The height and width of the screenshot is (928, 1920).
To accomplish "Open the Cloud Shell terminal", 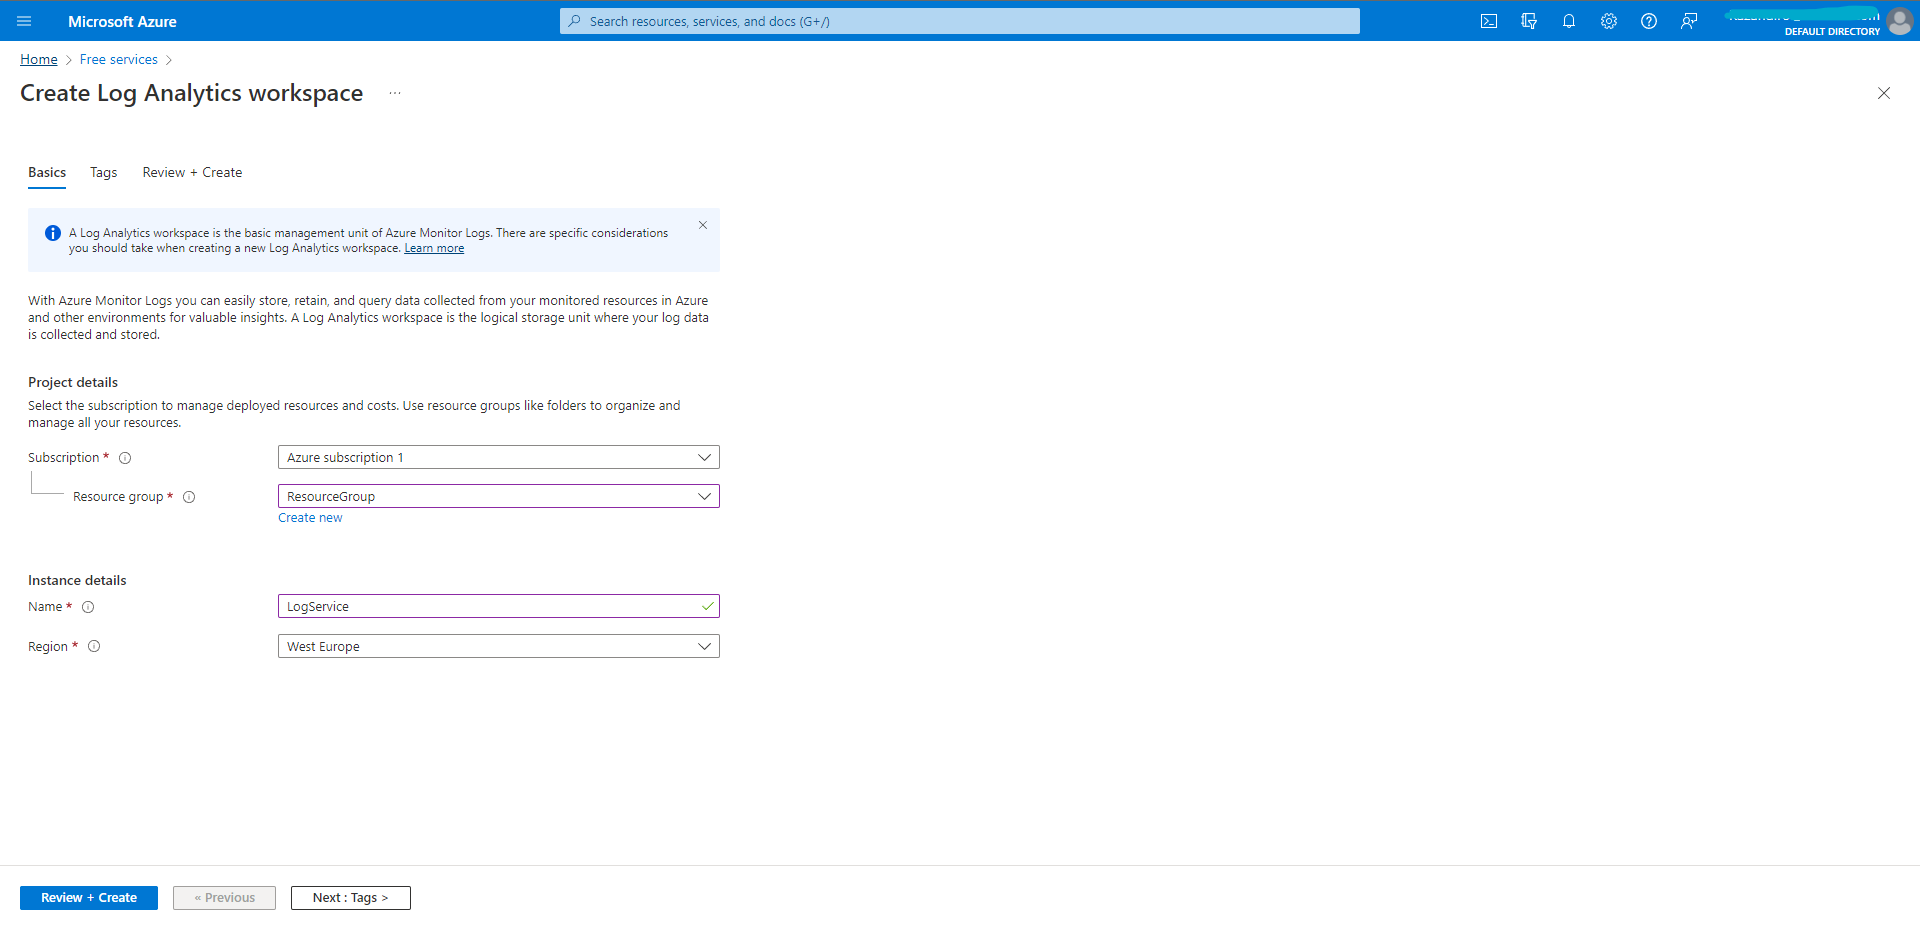I will point(1489,20).
